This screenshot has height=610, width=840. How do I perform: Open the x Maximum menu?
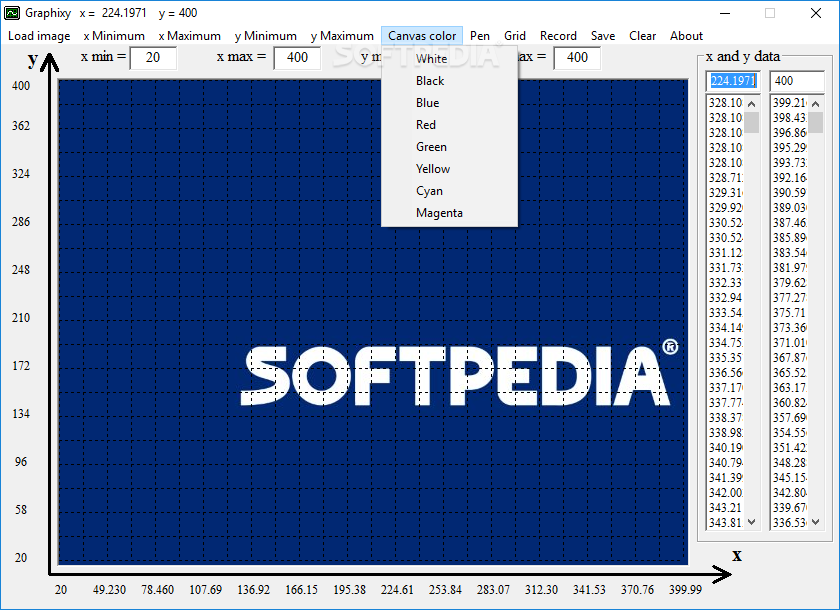coord(190,36)
